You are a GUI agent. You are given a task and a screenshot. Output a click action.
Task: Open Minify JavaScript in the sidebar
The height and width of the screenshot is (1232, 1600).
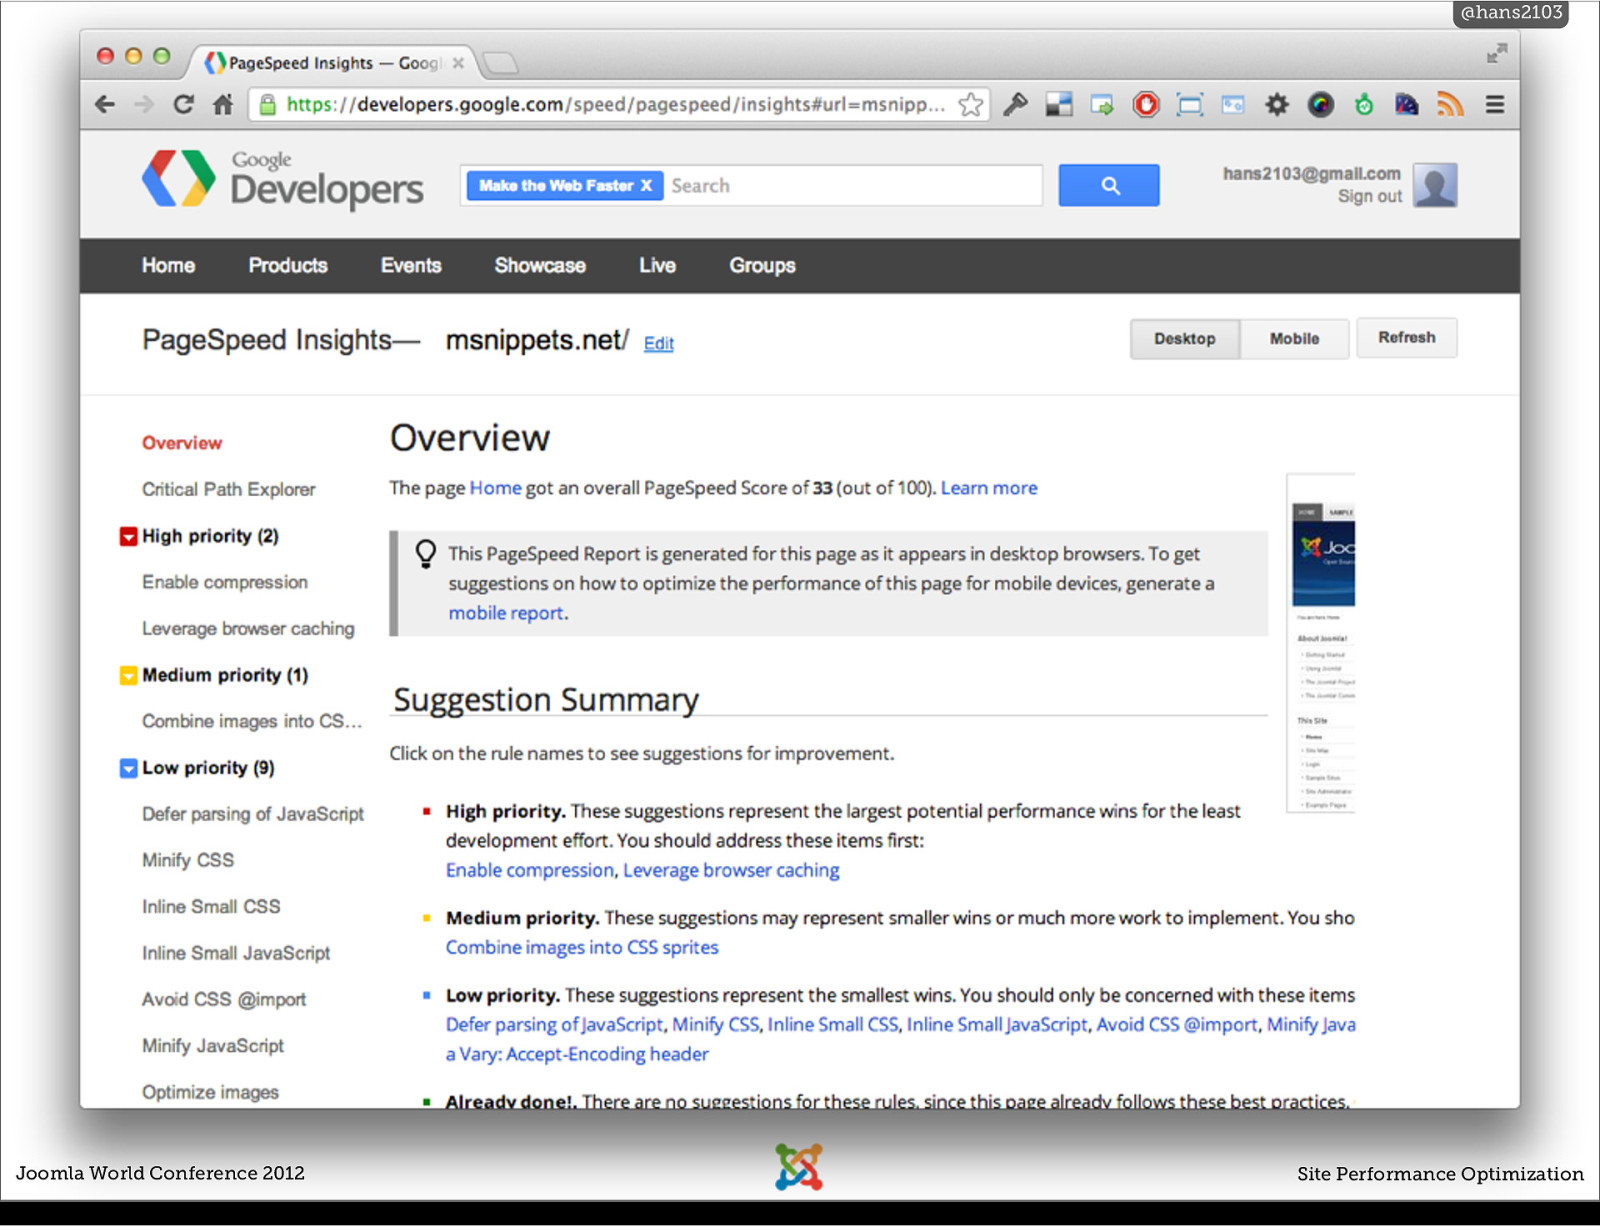click(213, 1045)
